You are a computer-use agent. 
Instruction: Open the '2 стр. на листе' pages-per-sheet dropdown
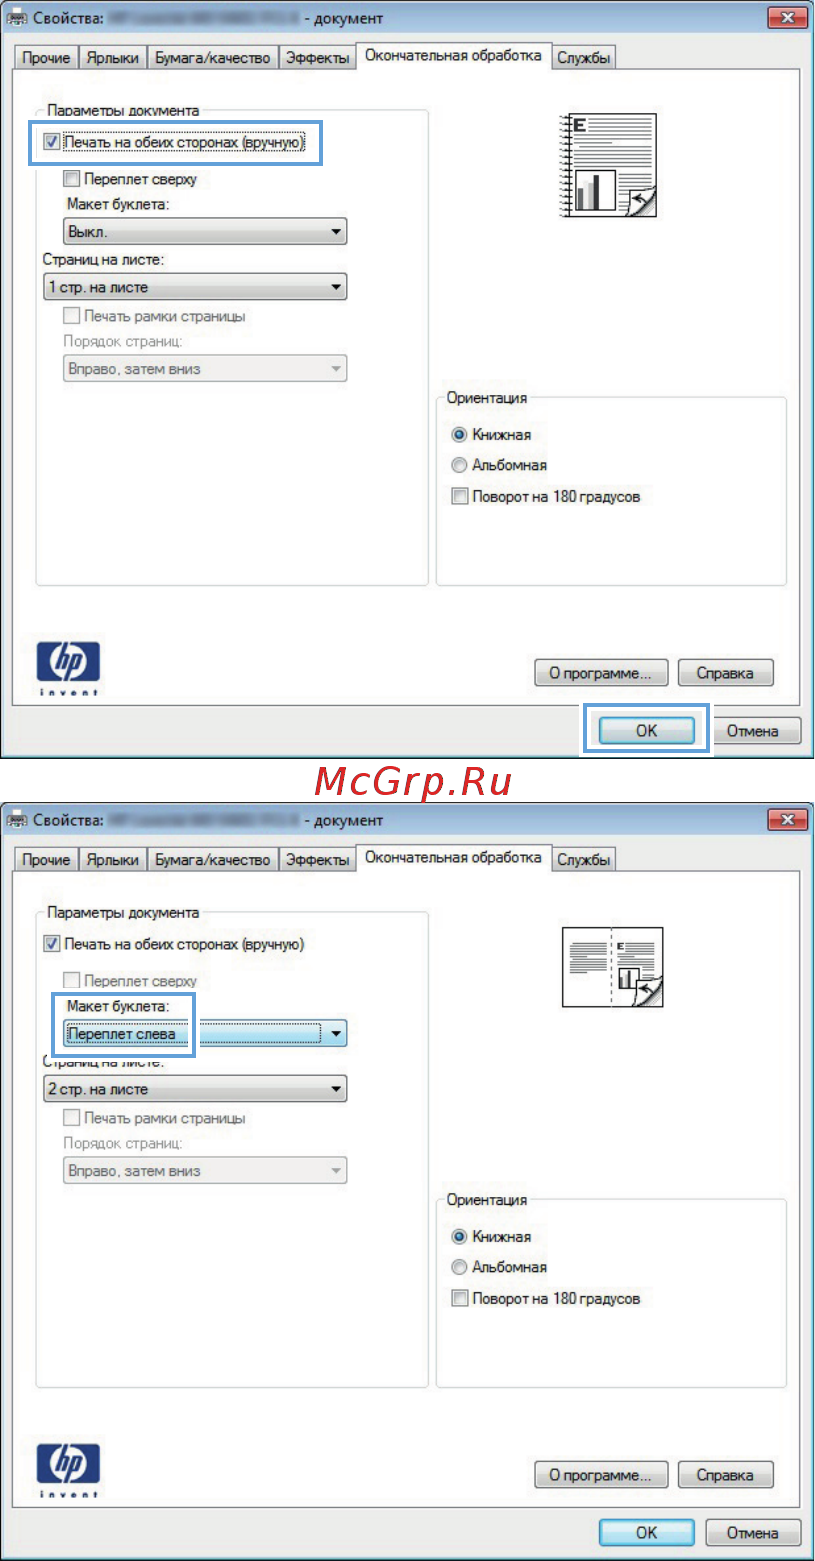pos(195,1089)
